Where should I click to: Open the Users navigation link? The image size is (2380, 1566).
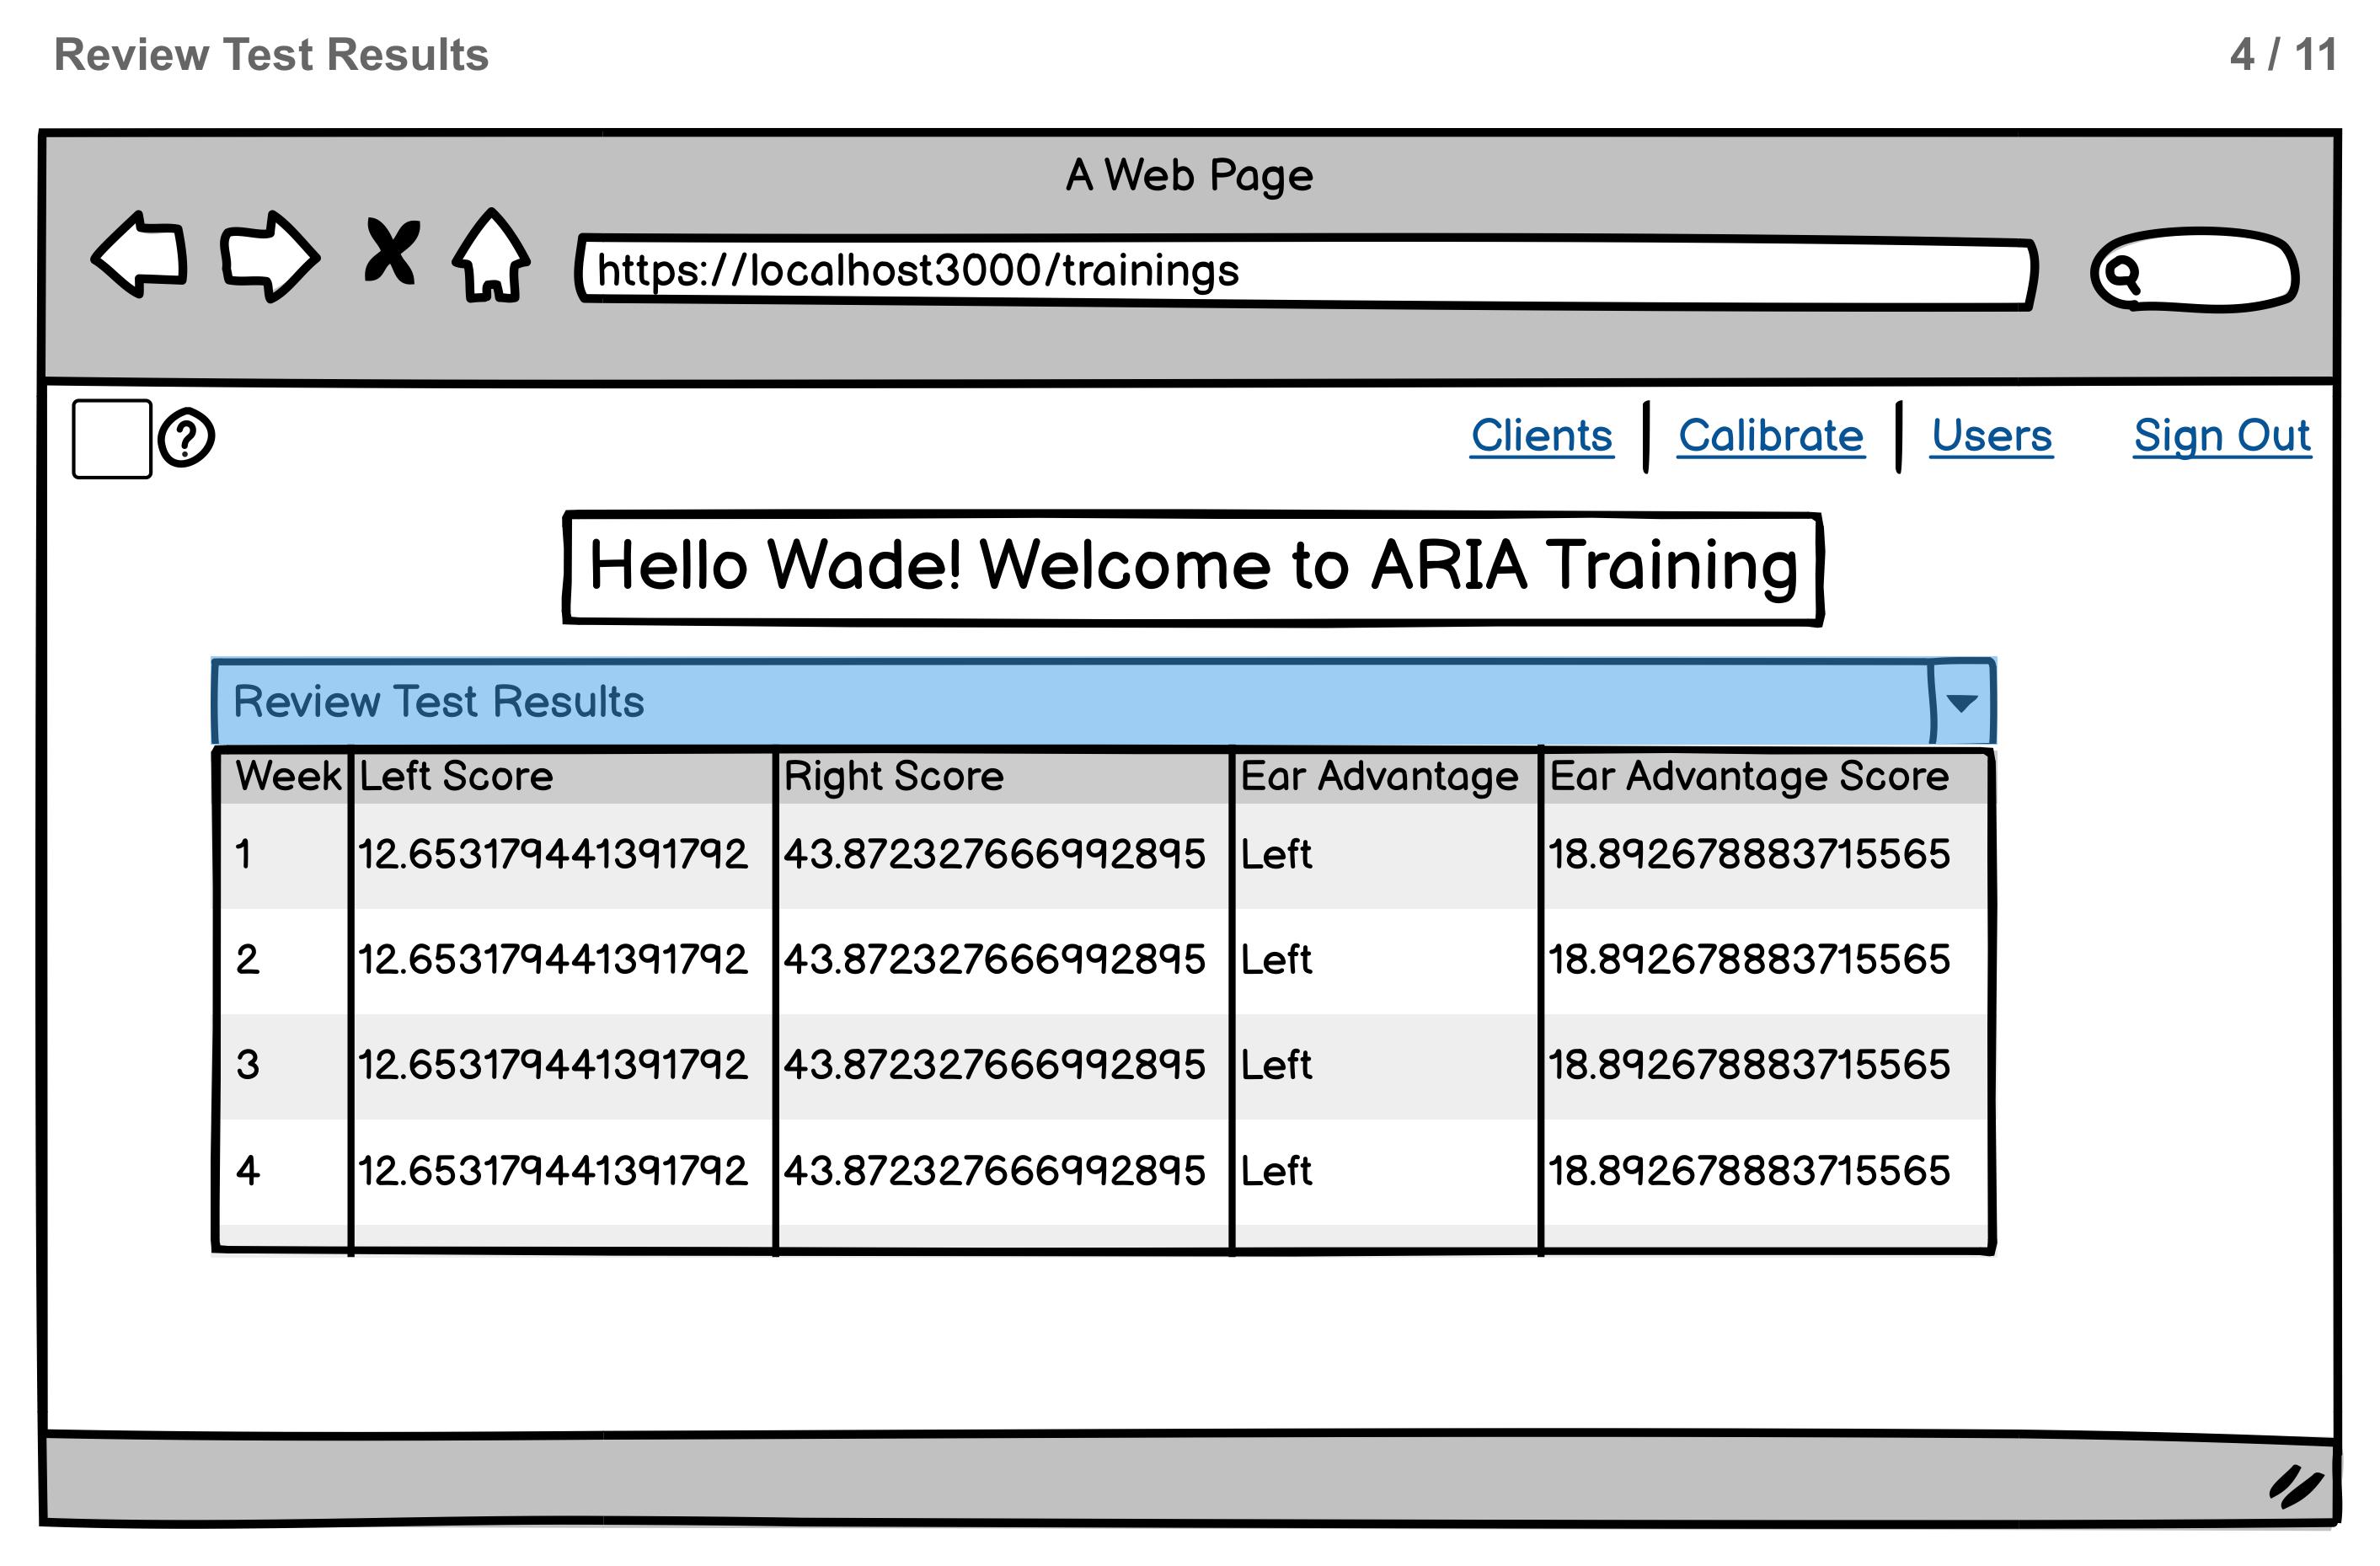[1991, 436]
